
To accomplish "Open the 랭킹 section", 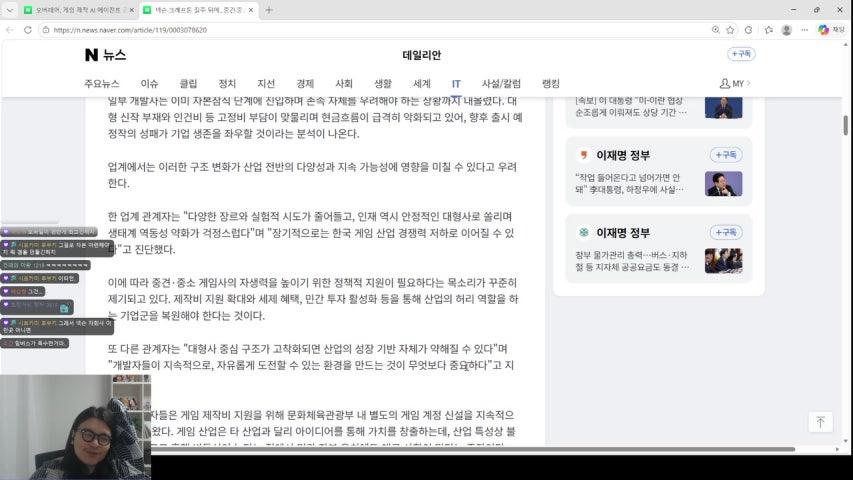I will click(551, 83).
